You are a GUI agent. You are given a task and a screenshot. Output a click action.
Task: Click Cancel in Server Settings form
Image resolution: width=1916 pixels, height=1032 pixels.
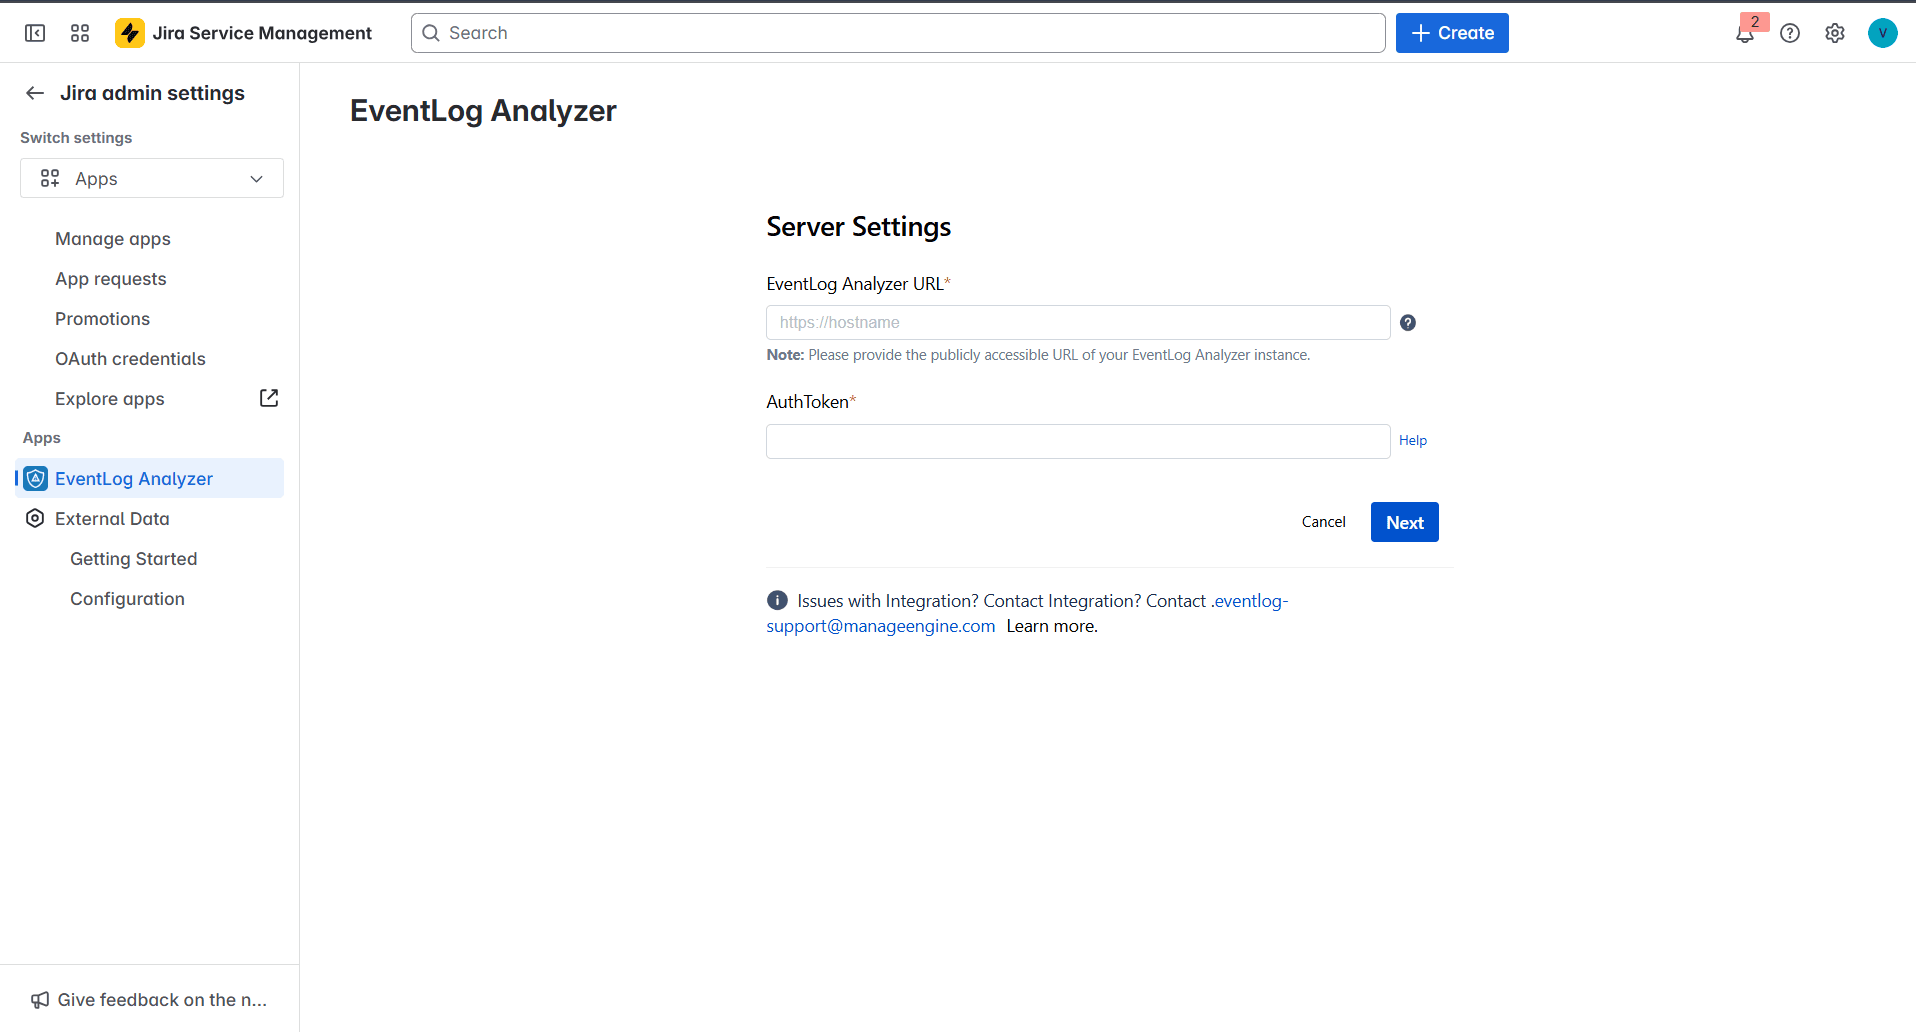pyautogui.click(x=1323, y=522)
